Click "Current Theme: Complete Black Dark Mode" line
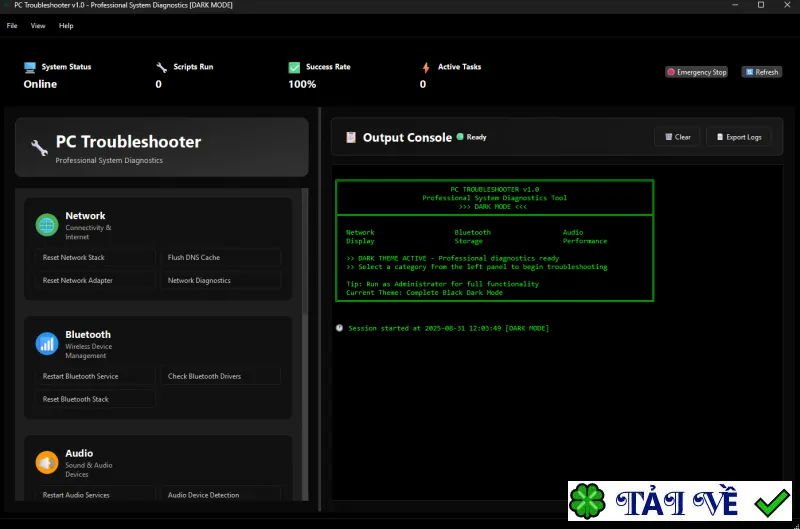Viewport: 800px width, 529px height. [x=424, y=292]
